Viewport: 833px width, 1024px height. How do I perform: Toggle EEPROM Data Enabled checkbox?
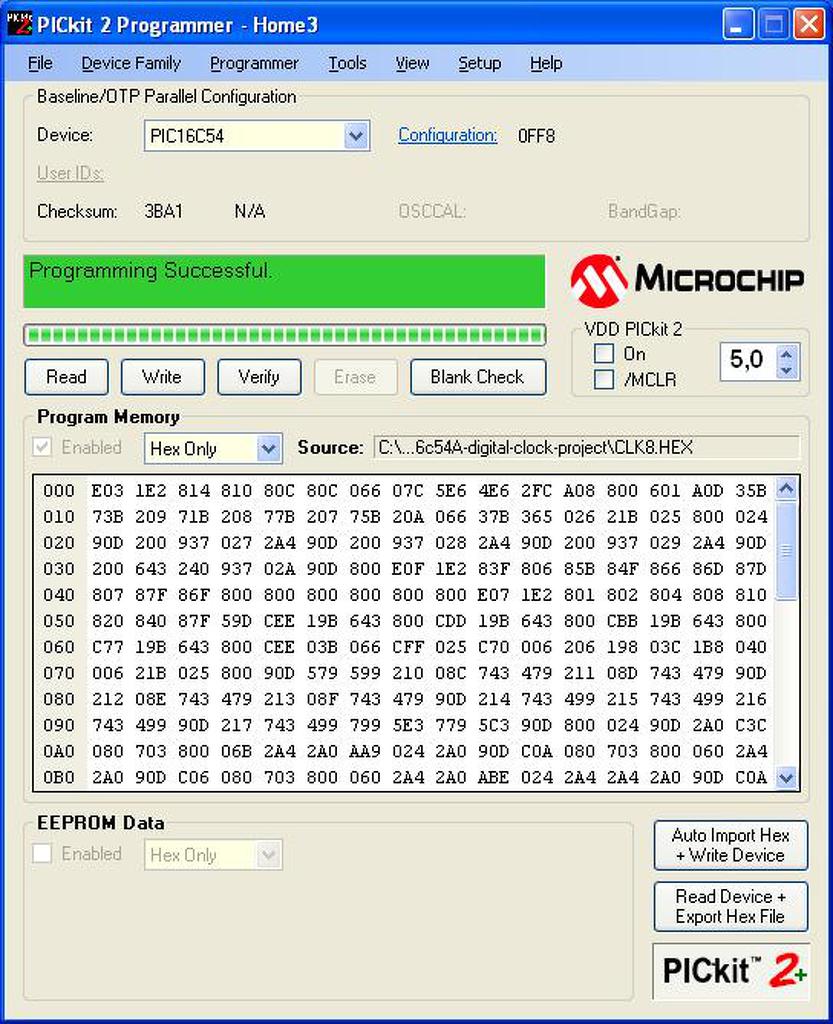[x=42, y=854]
